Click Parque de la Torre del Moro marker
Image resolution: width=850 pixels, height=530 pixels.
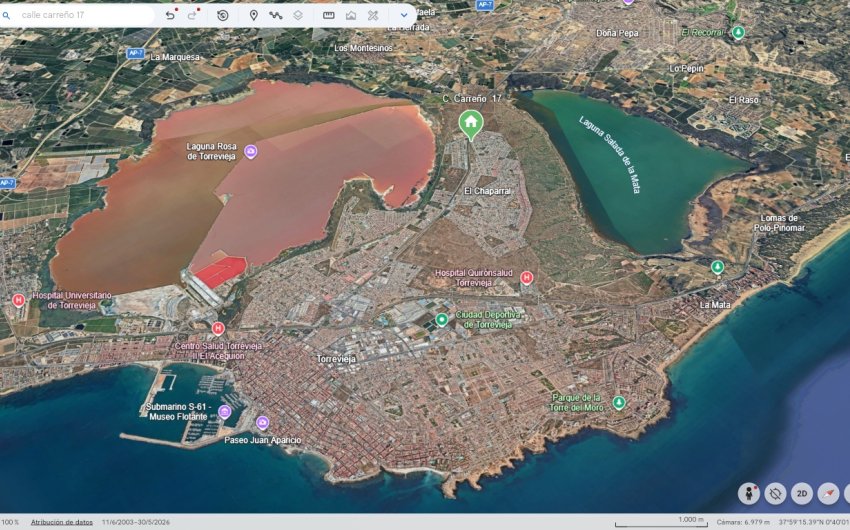pos(619,403)
